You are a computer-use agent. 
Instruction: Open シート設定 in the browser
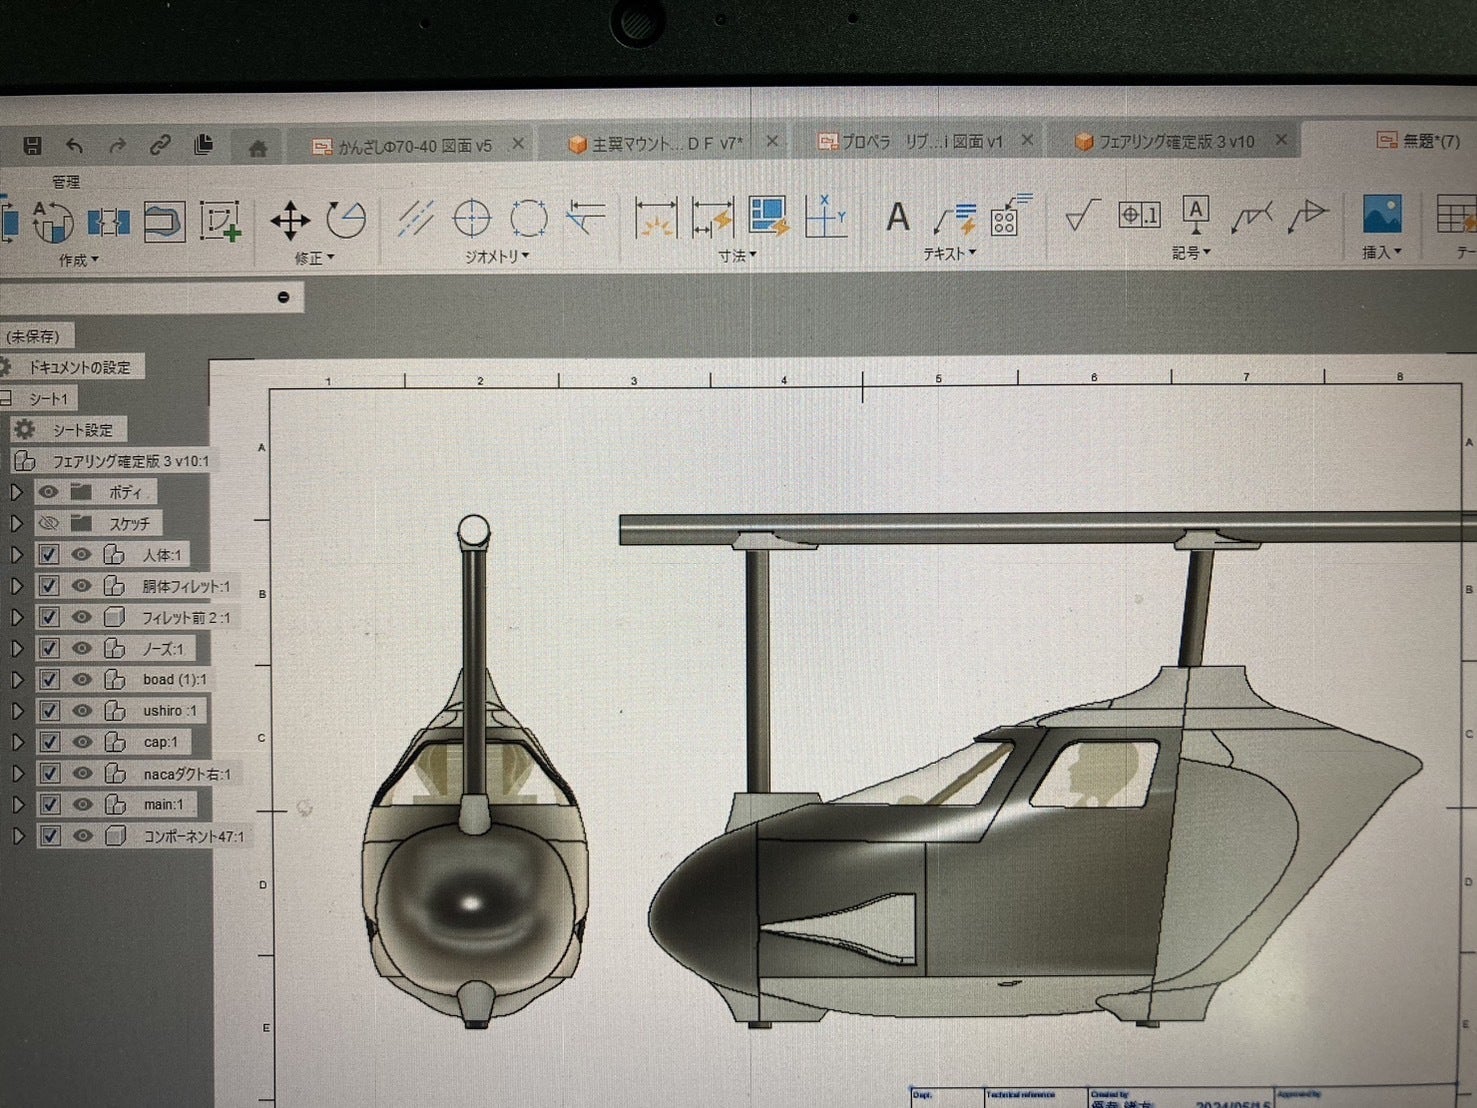point(82,430)
